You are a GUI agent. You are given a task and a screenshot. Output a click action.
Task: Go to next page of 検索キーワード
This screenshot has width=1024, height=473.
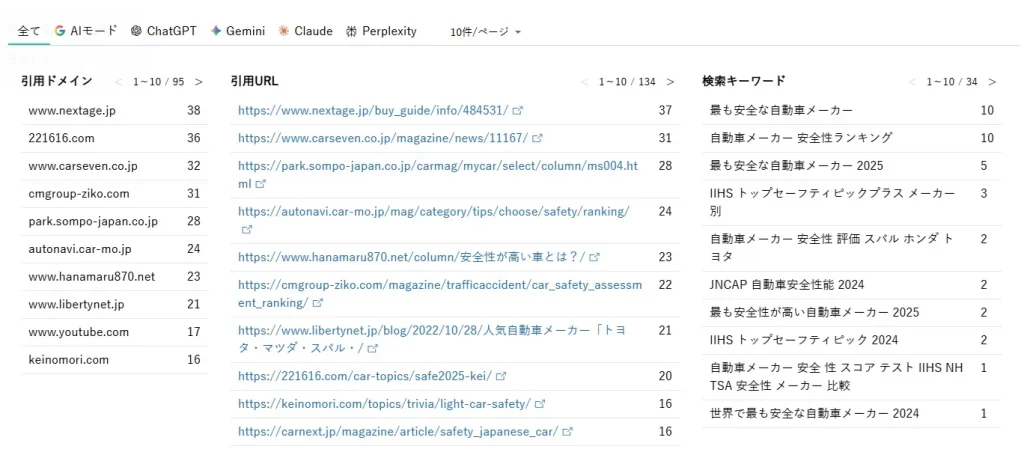tap(992, 82)
